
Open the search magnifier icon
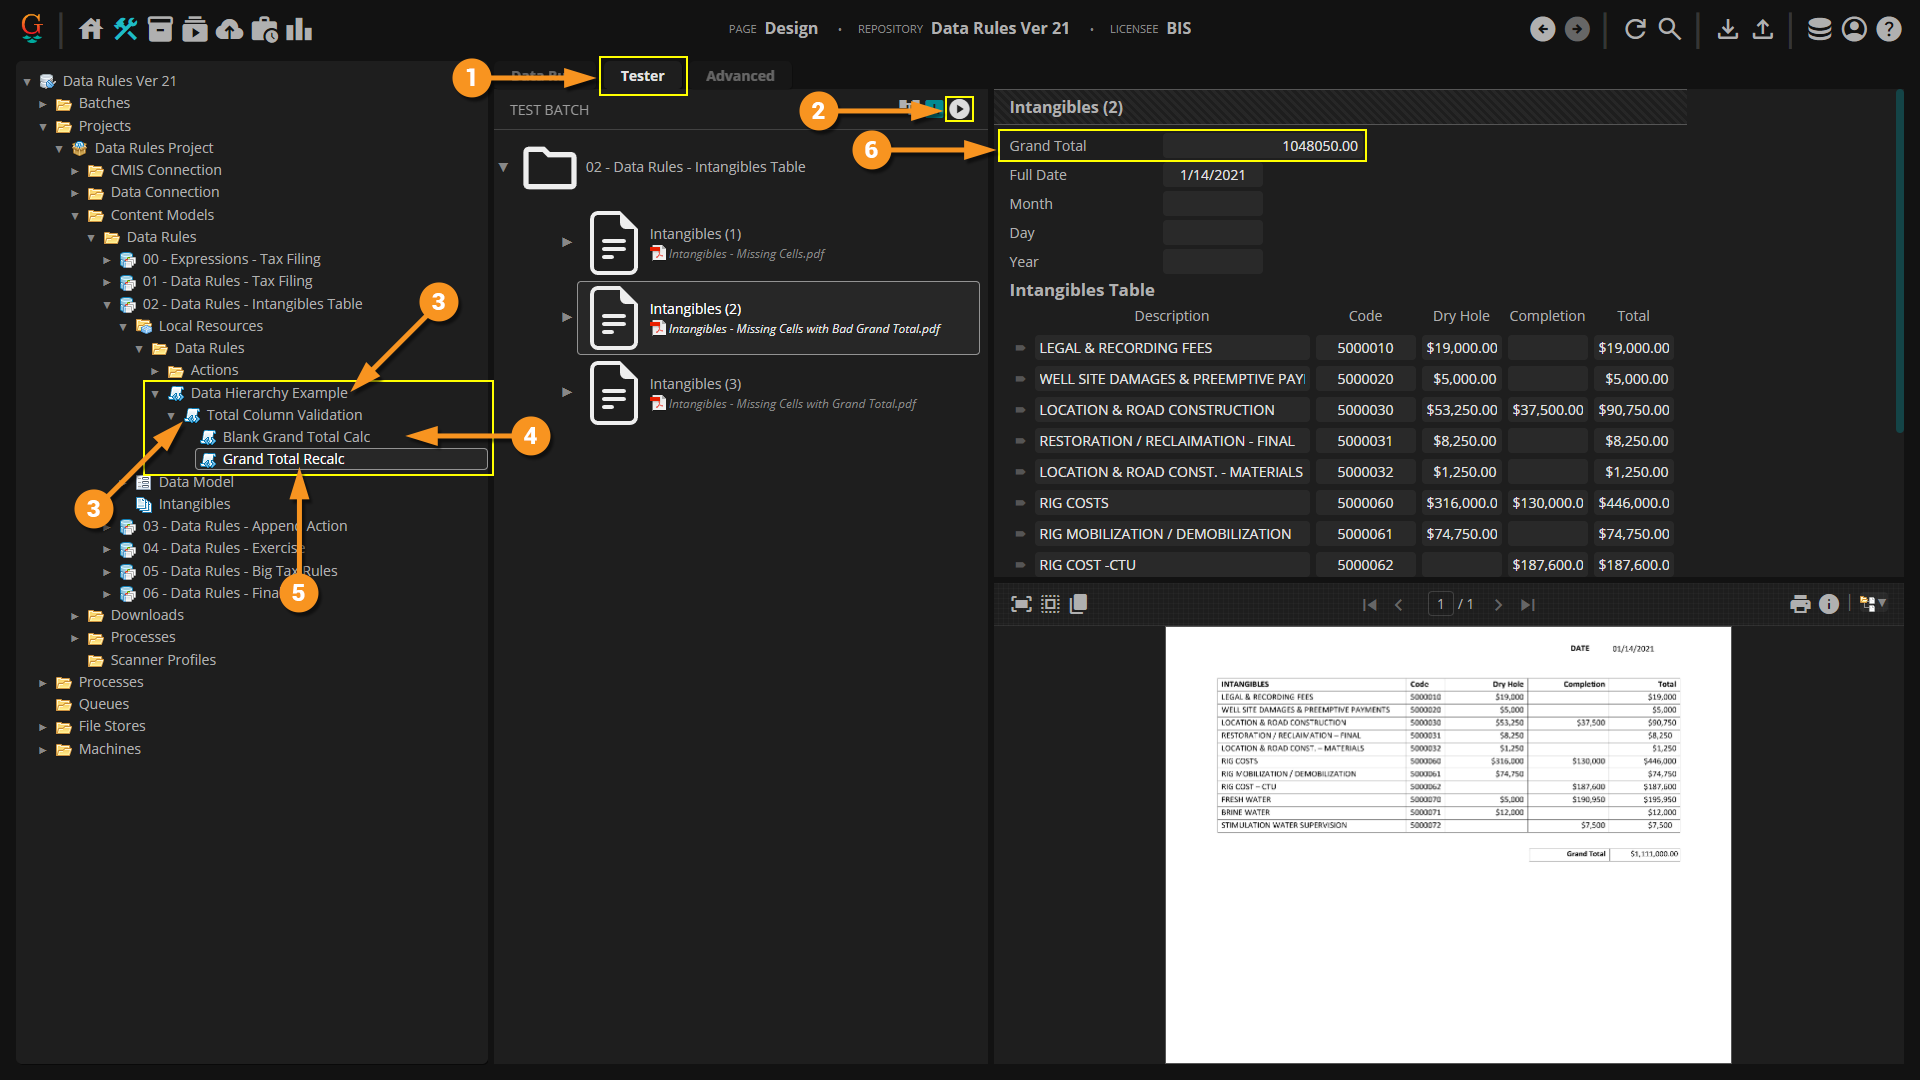[1669, 29]
